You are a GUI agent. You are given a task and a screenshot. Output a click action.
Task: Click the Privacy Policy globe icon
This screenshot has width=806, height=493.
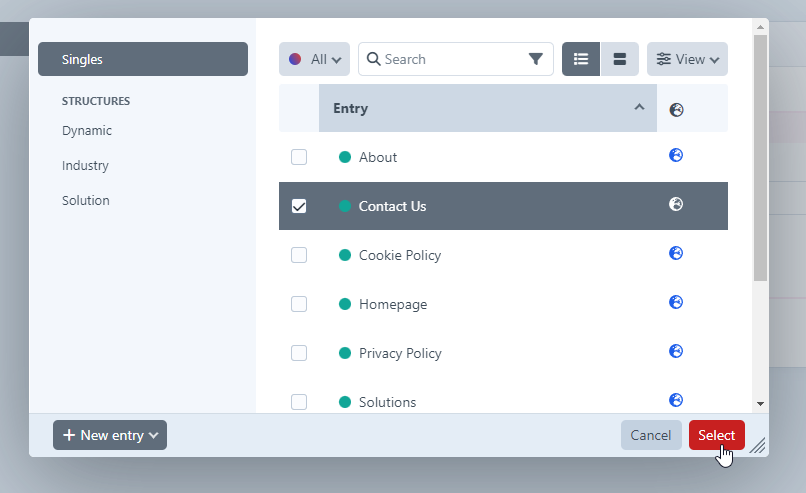676,351
